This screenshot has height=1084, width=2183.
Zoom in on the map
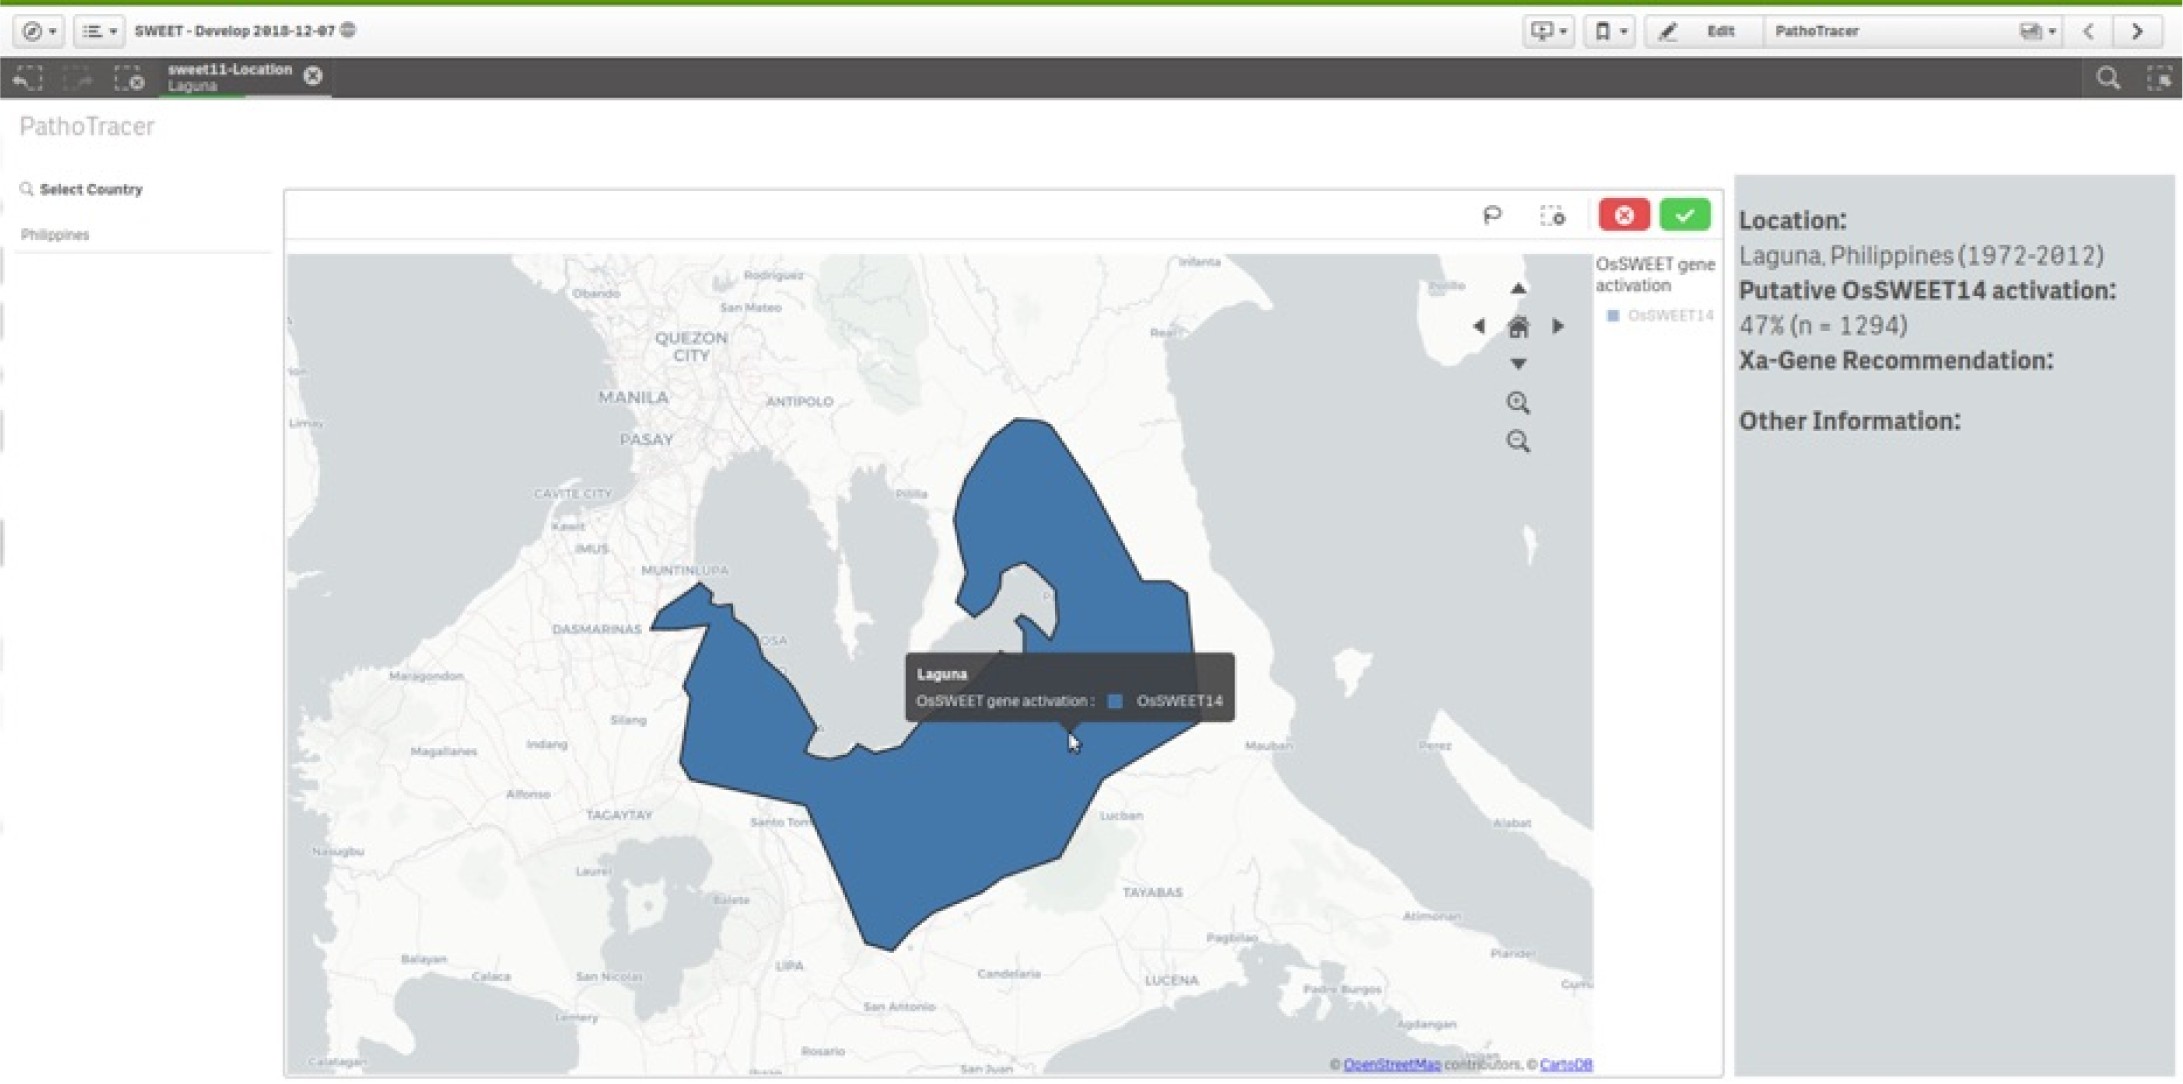point(1518,403)
